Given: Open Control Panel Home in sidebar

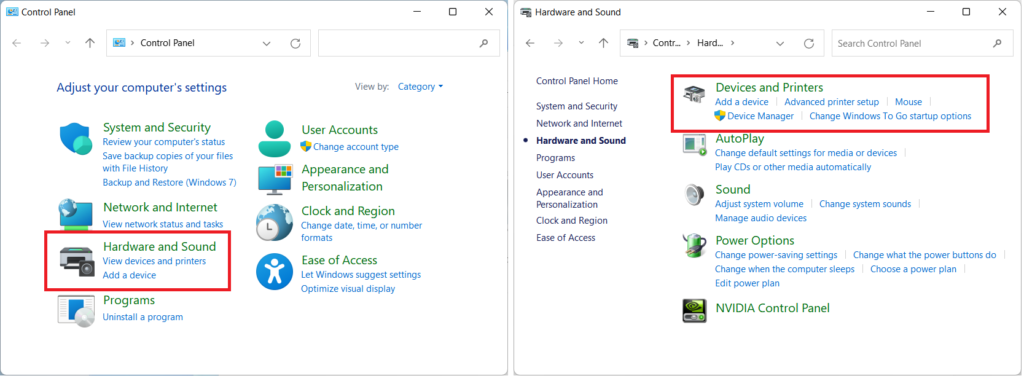Looking at the screenshot, I should (577, 81).
